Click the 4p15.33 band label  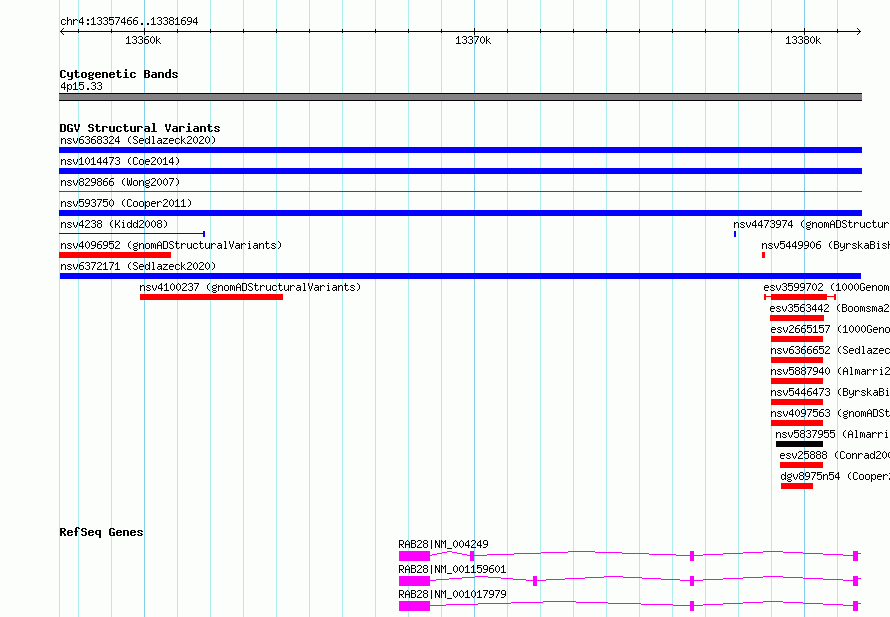click(81, 86)
